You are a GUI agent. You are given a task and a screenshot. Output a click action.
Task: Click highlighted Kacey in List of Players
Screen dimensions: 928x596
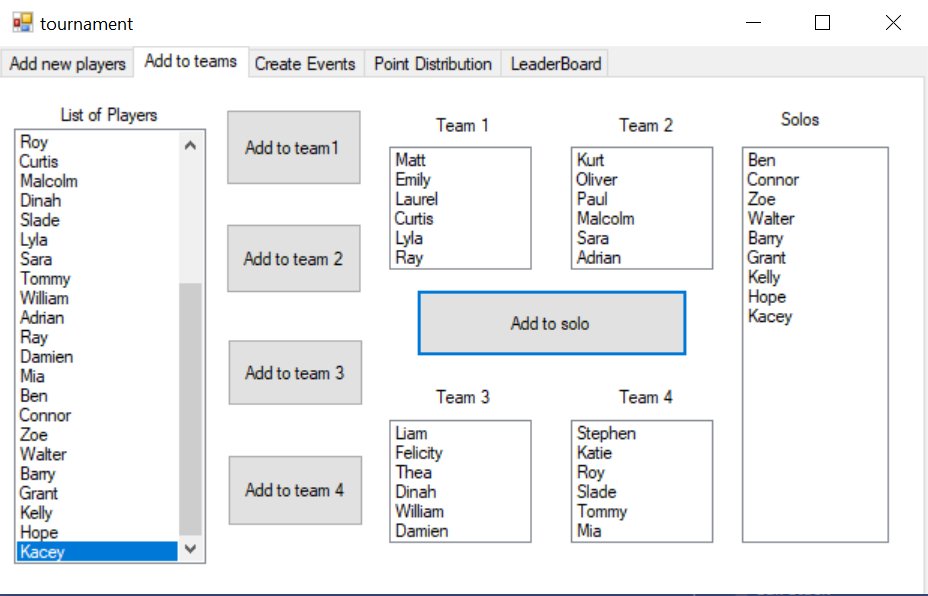point(97,552)
